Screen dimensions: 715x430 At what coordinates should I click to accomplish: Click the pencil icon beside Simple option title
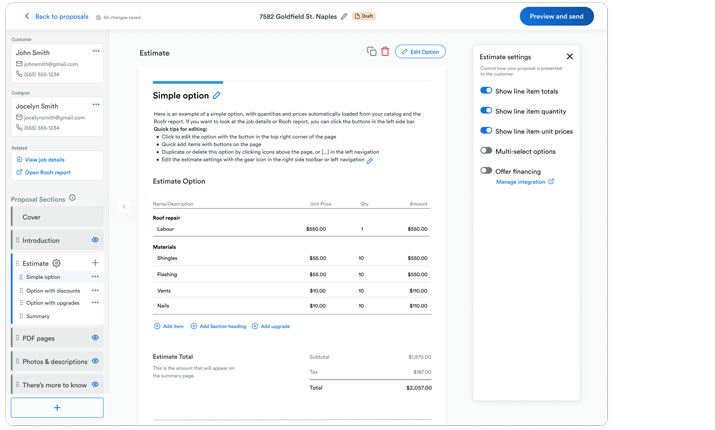click(x=217, y=96)
